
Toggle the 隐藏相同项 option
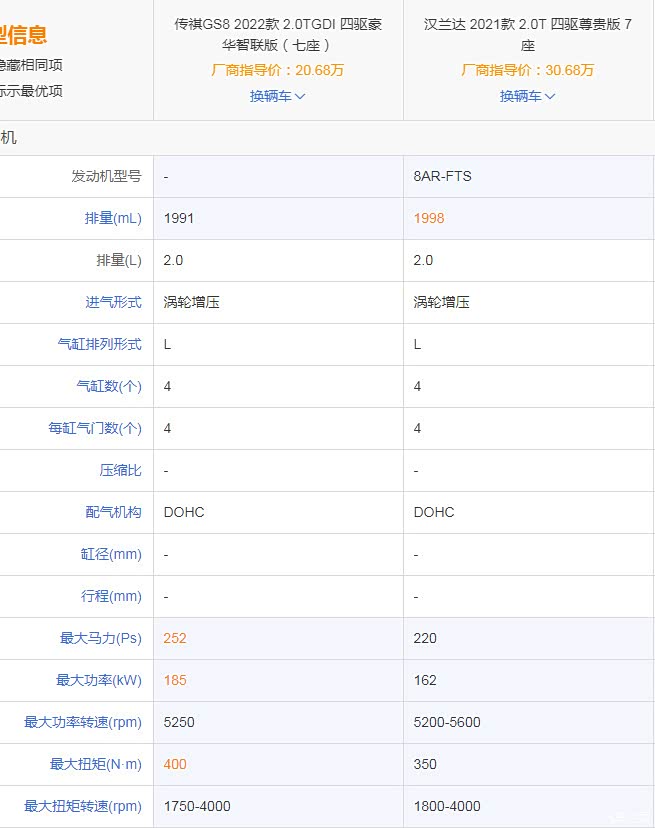pos(30,65)
